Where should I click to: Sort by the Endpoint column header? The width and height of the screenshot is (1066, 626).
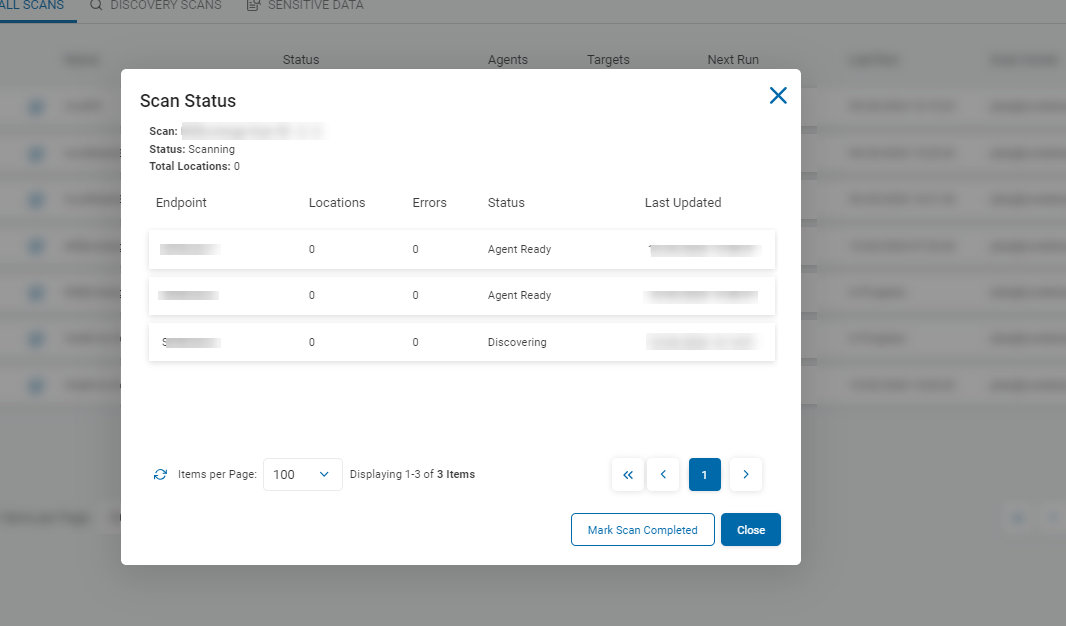tap(181, 202)
